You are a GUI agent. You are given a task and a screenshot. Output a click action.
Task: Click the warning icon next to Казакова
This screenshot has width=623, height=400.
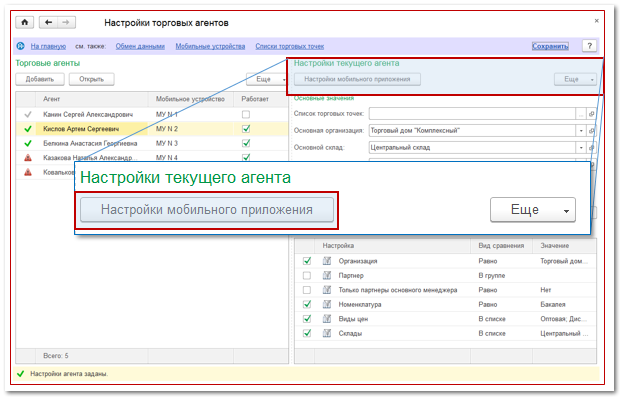click(25, 158)
